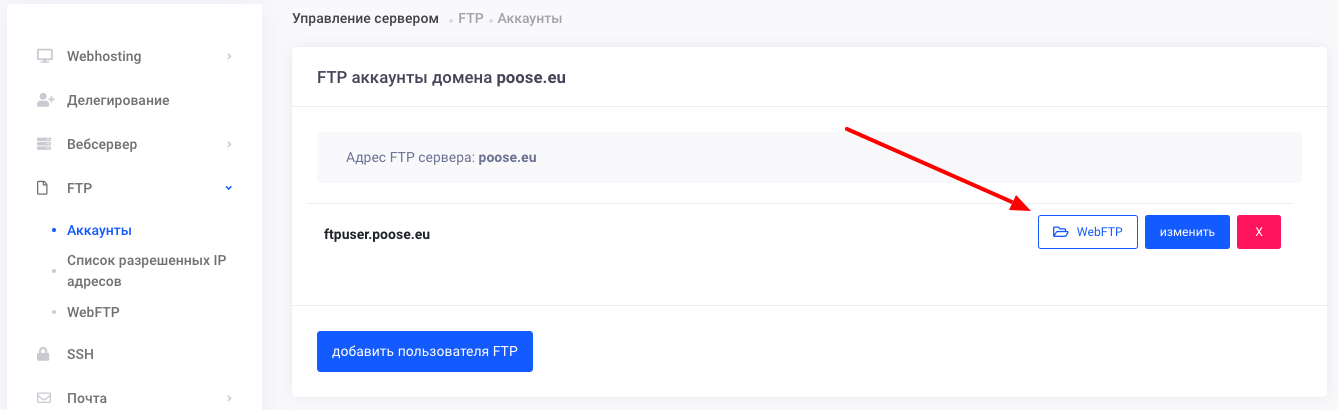Expand the Почта submenu chevron

[x=229, y=398]
